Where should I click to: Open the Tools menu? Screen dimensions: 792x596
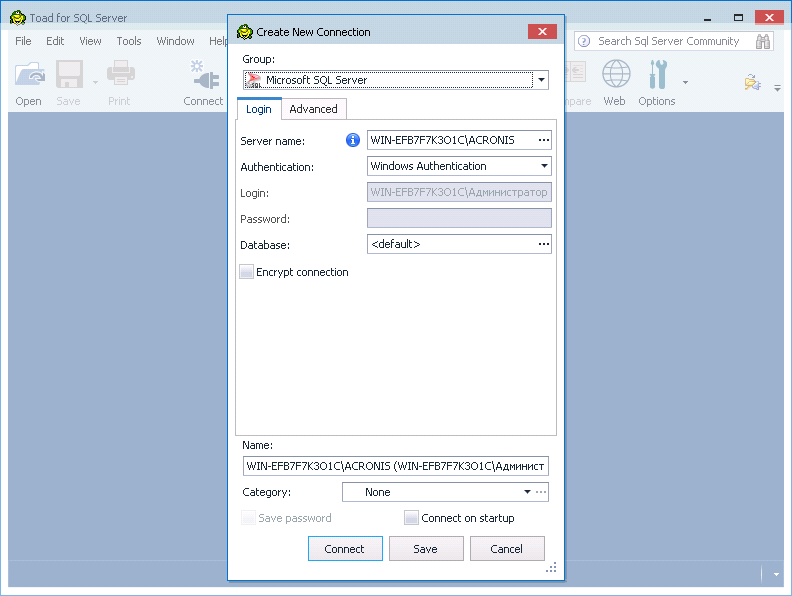point(129,41)
